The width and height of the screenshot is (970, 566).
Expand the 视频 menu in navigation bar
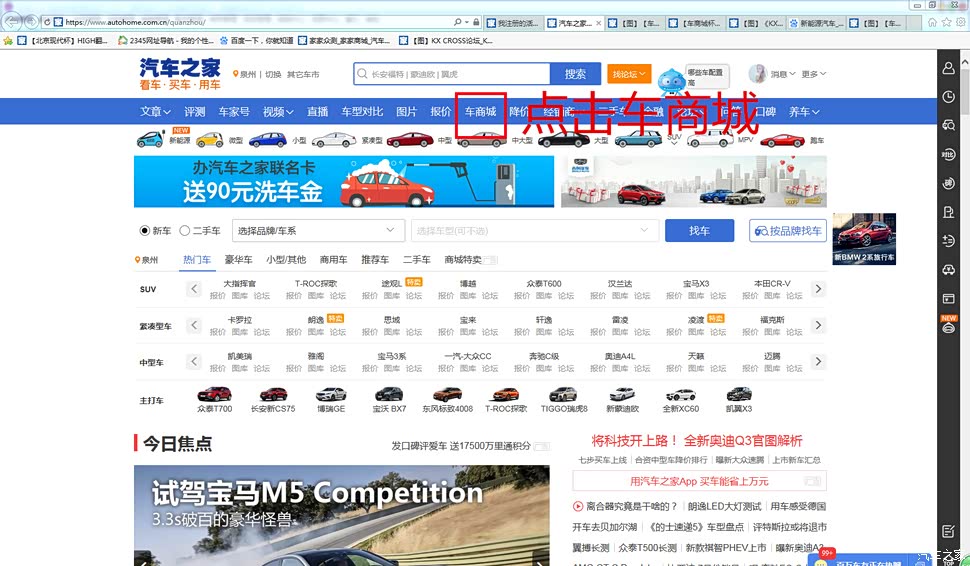click(x=278, y=111)
